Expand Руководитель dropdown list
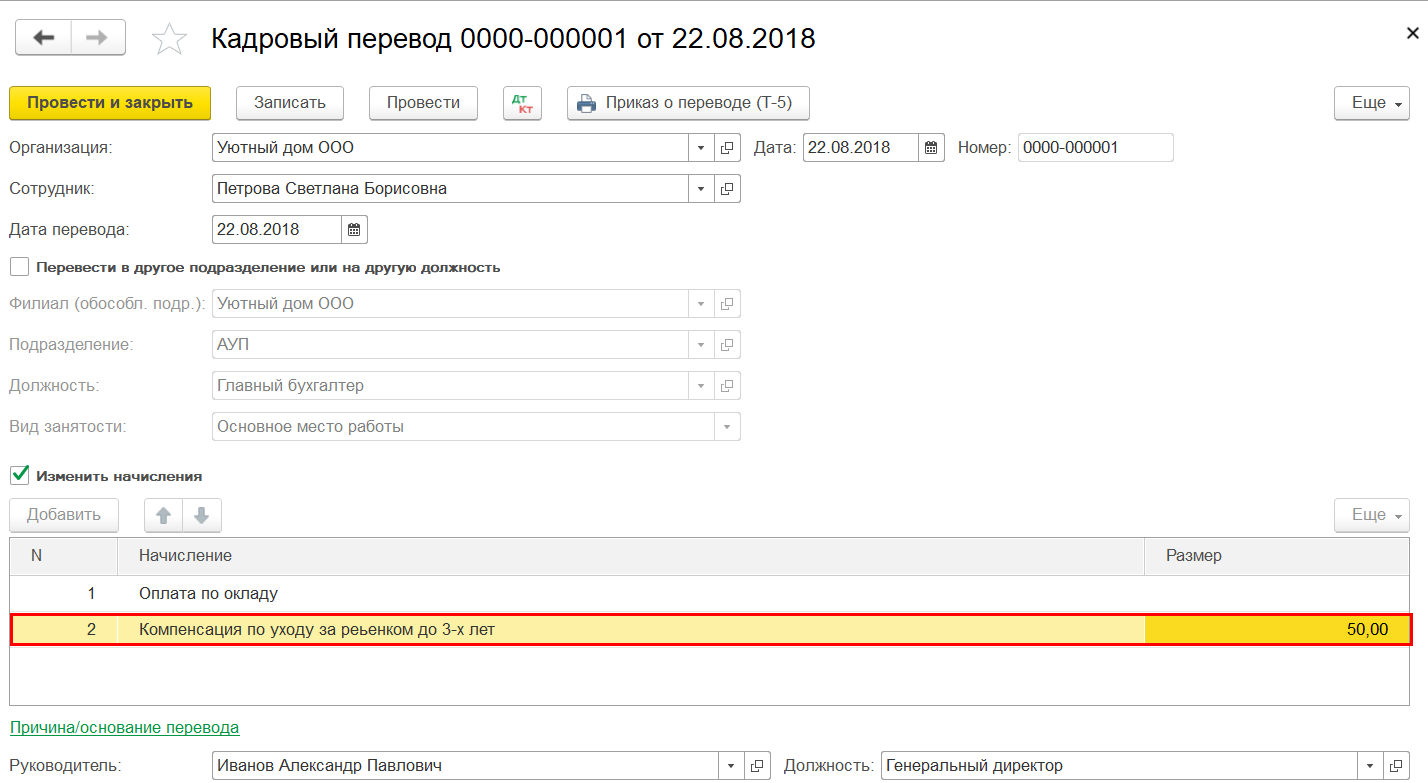 point(731,766)
